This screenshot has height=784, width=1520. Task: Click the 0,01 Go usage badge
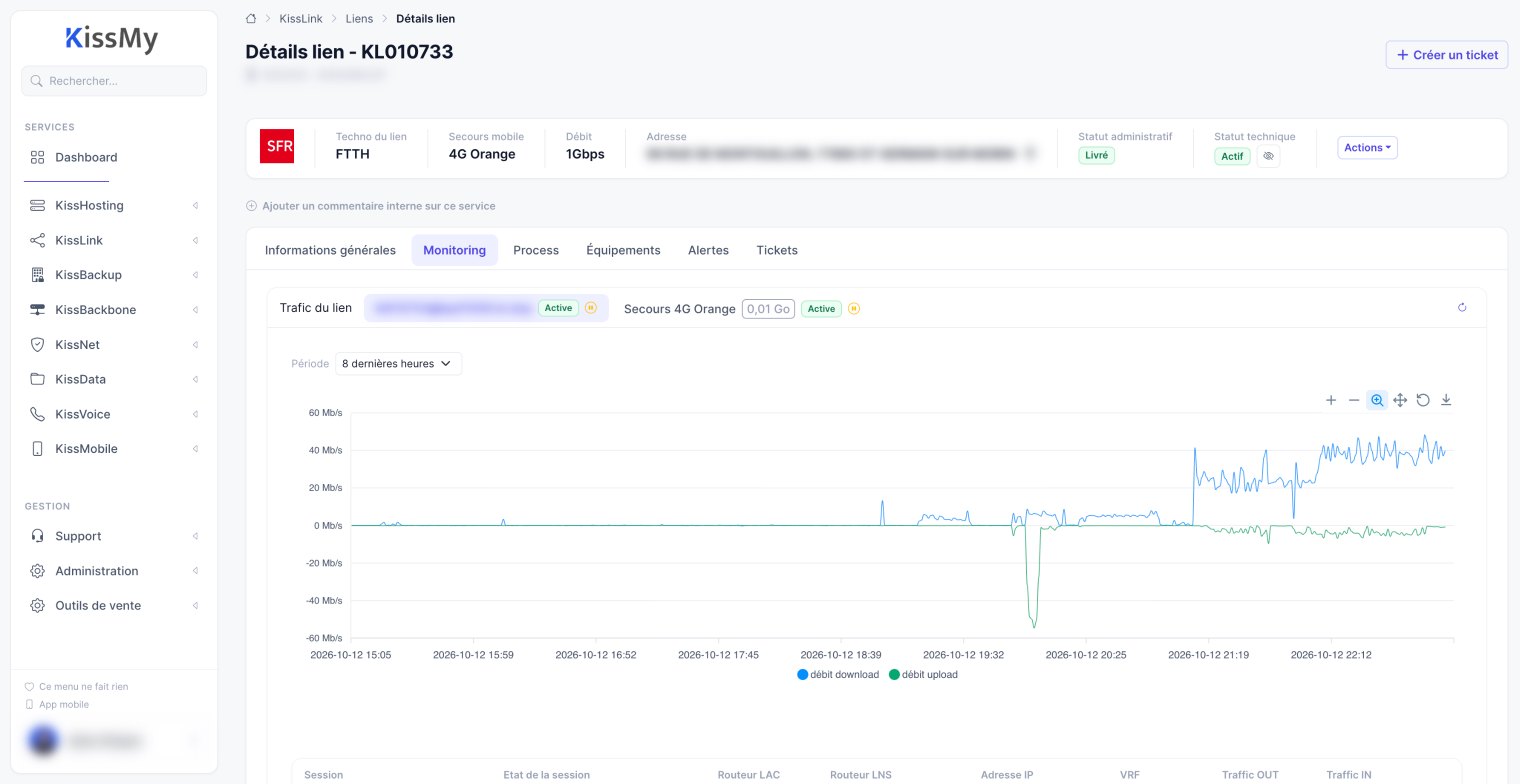pyautogui.click(x=768, y=309)
